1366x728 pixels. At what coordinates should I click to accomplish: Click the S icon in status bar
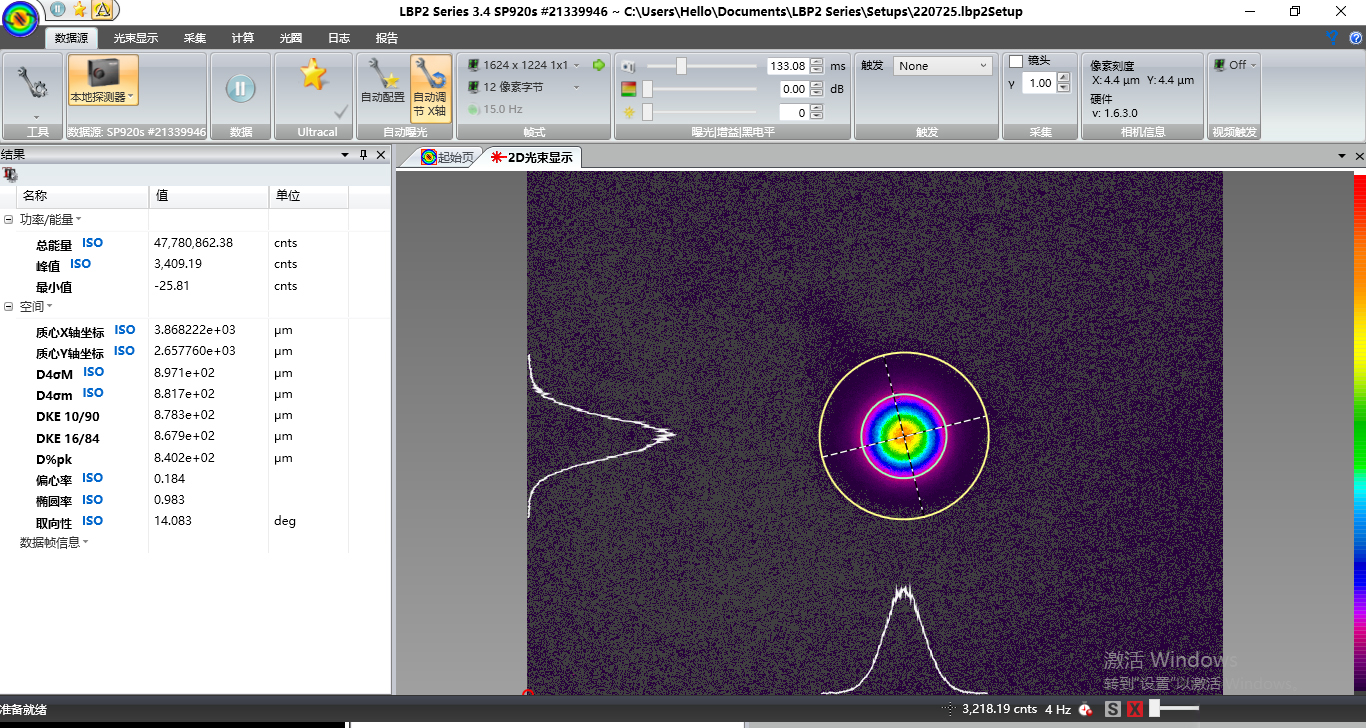pos(1113,709)
